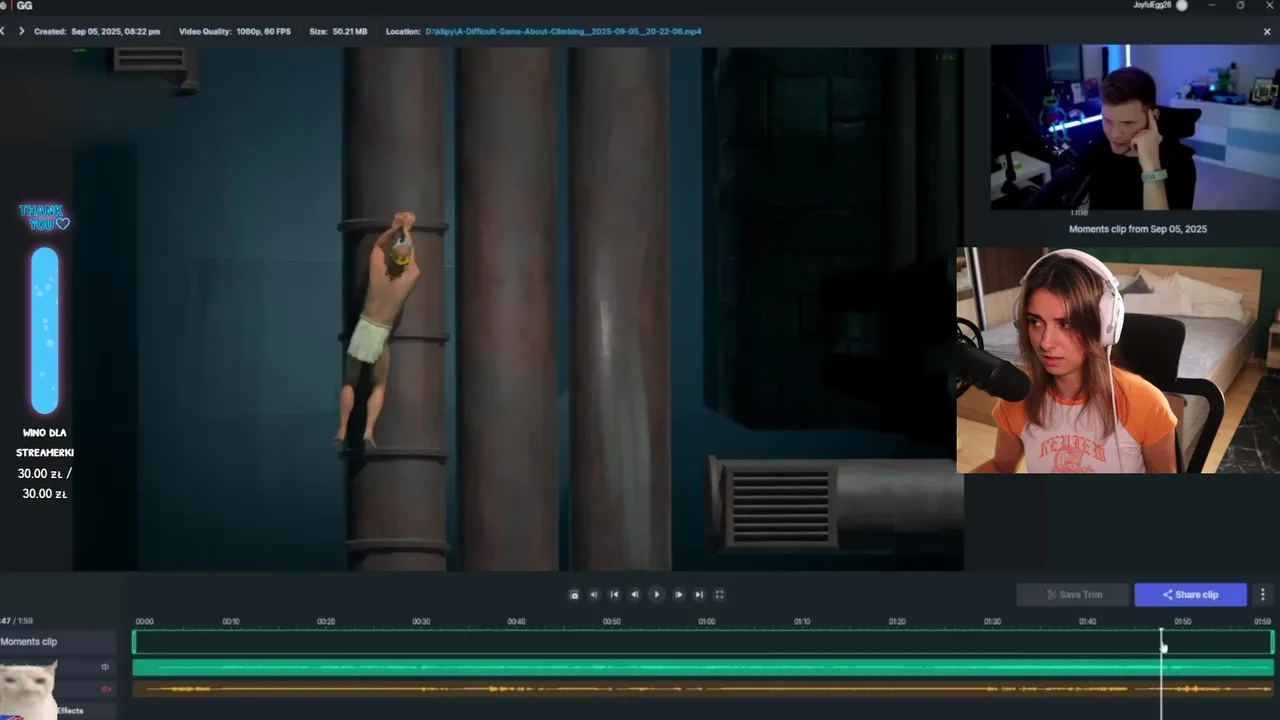
Task: Unmute the orange microphone track
Action: pos(105,689)
